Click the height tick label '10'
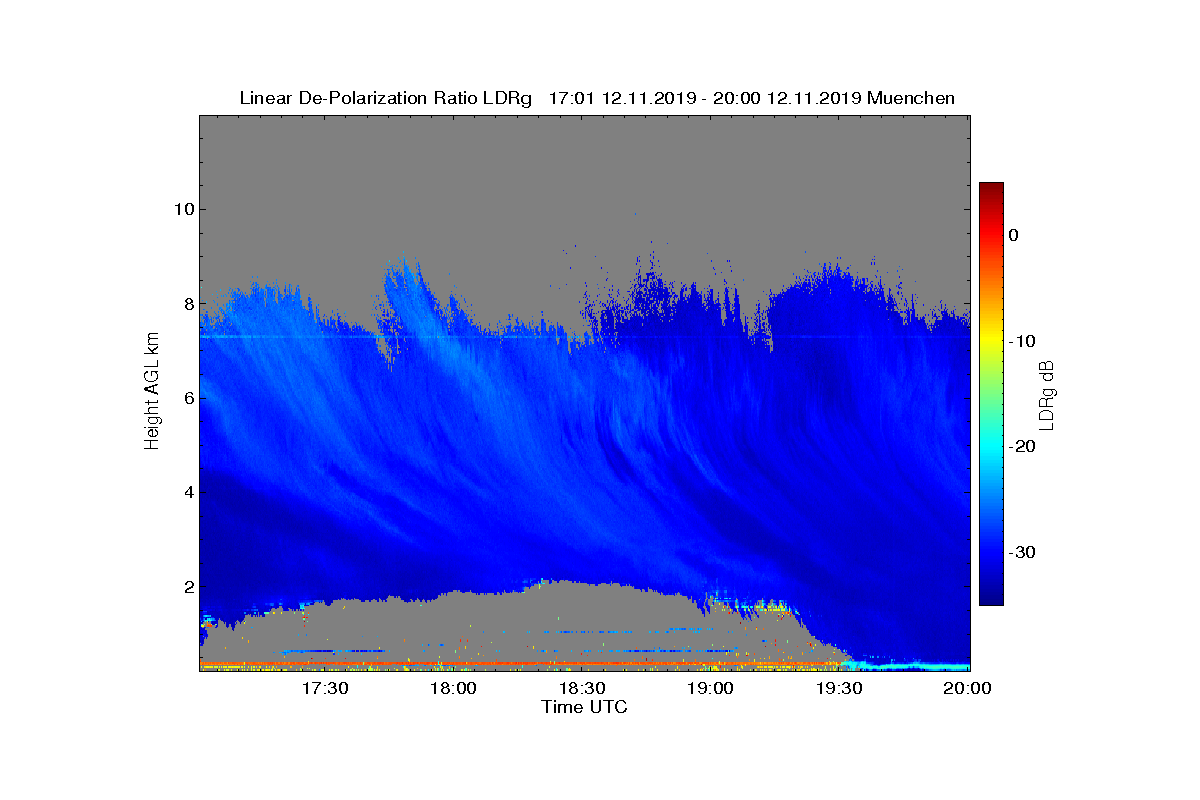1200x800 pixels. pos(183,209)
